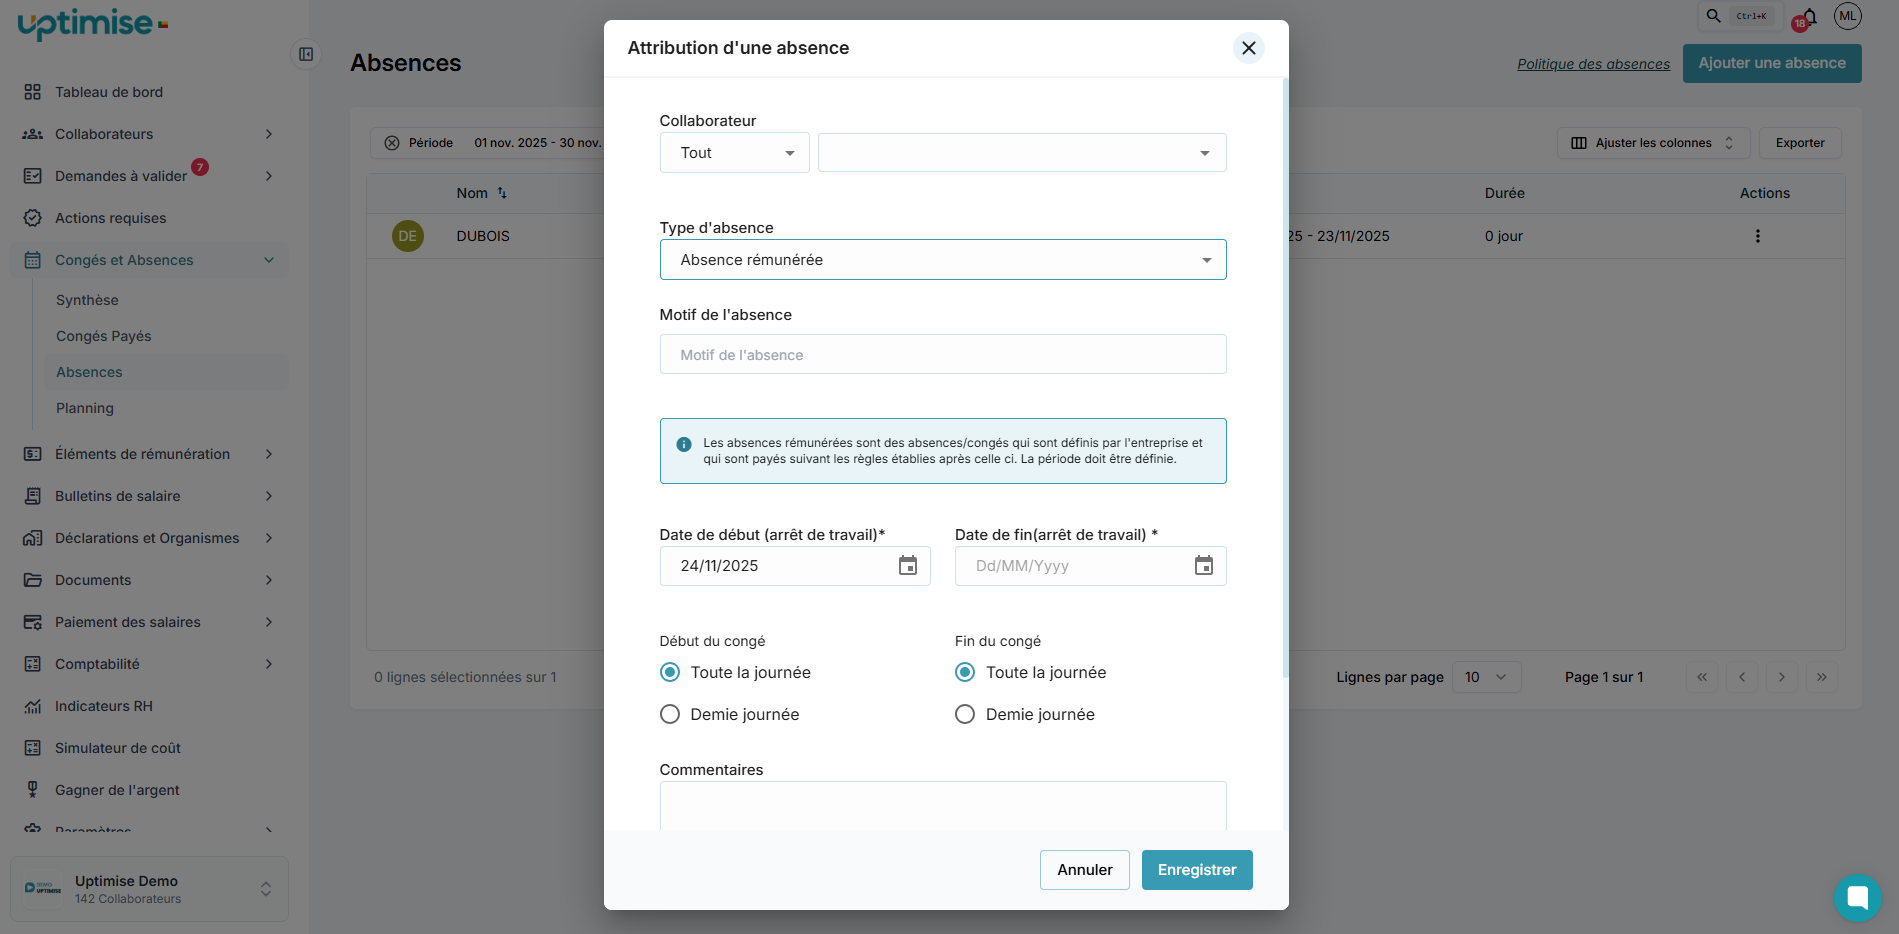The width and height of the screenshot is (1899, 934).
Task: Click the Motif de l'absence field
Action: click(942, 354)
